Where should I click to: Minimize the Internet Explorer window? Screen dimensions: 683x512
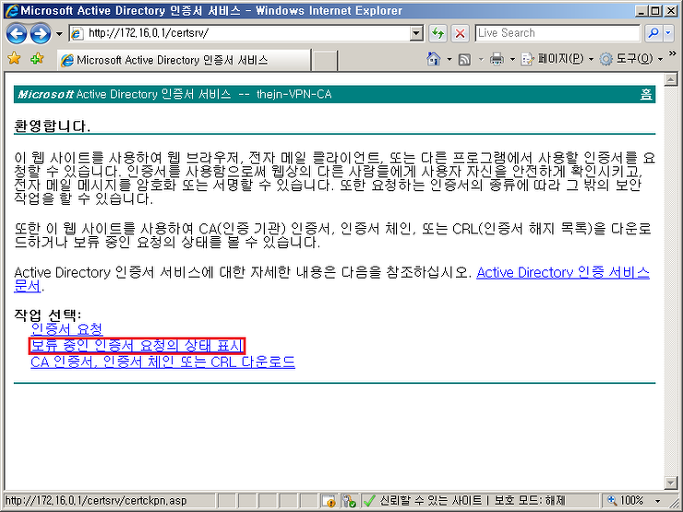tap(641, 11)
